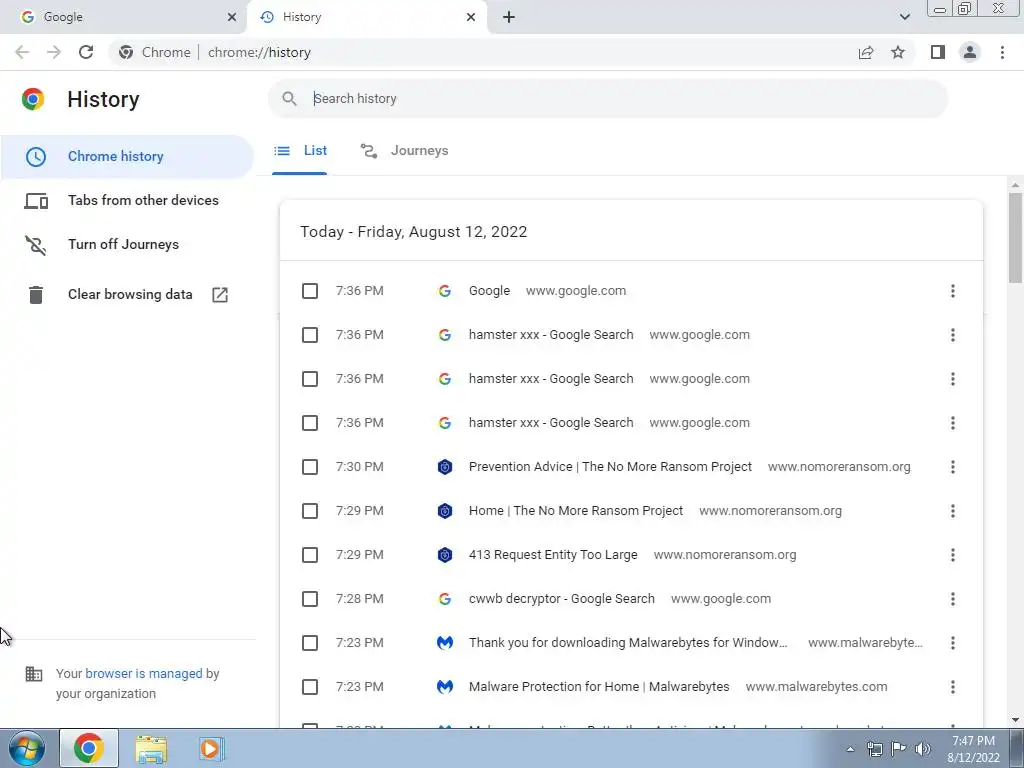Open actions menu for Malware Protection for Home
The width and height of the screenshot is (1024, 768).
(x=953, y=687)
